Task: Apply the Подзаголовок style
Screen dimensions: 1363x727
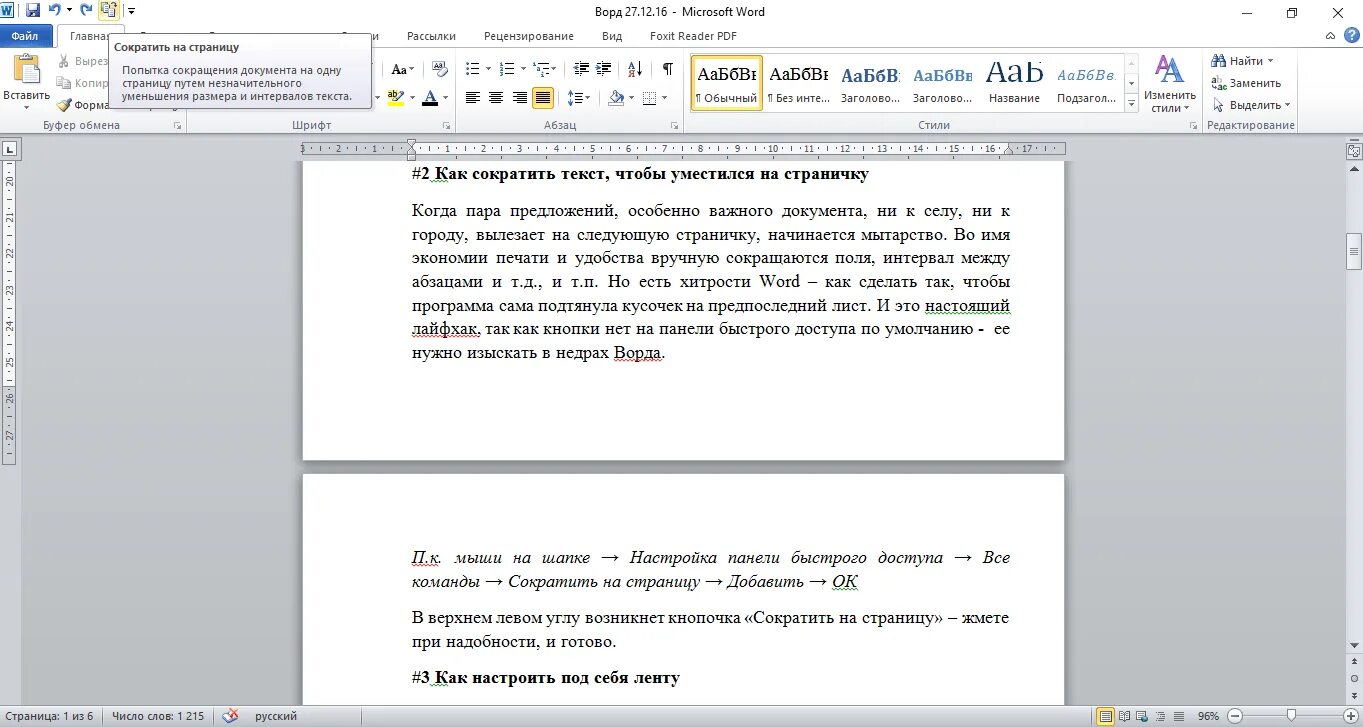Action: (1086, 83)
